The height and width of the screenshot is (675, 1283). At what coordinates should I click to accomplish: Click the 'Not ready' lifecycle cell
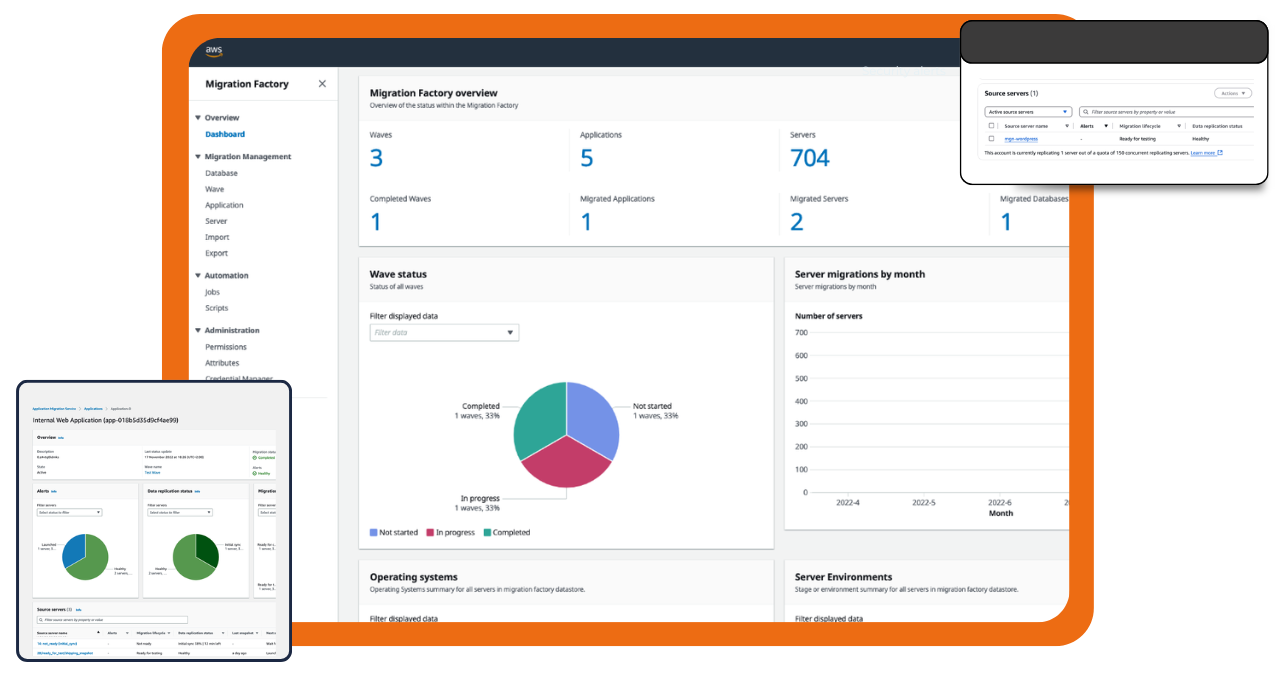[x=145, y=644]
